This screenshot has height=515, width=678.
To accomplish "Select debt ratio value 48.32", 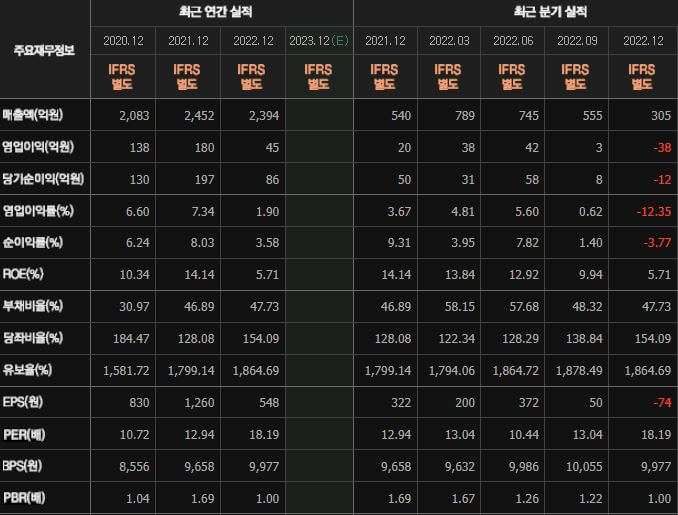I will [587, 307].
